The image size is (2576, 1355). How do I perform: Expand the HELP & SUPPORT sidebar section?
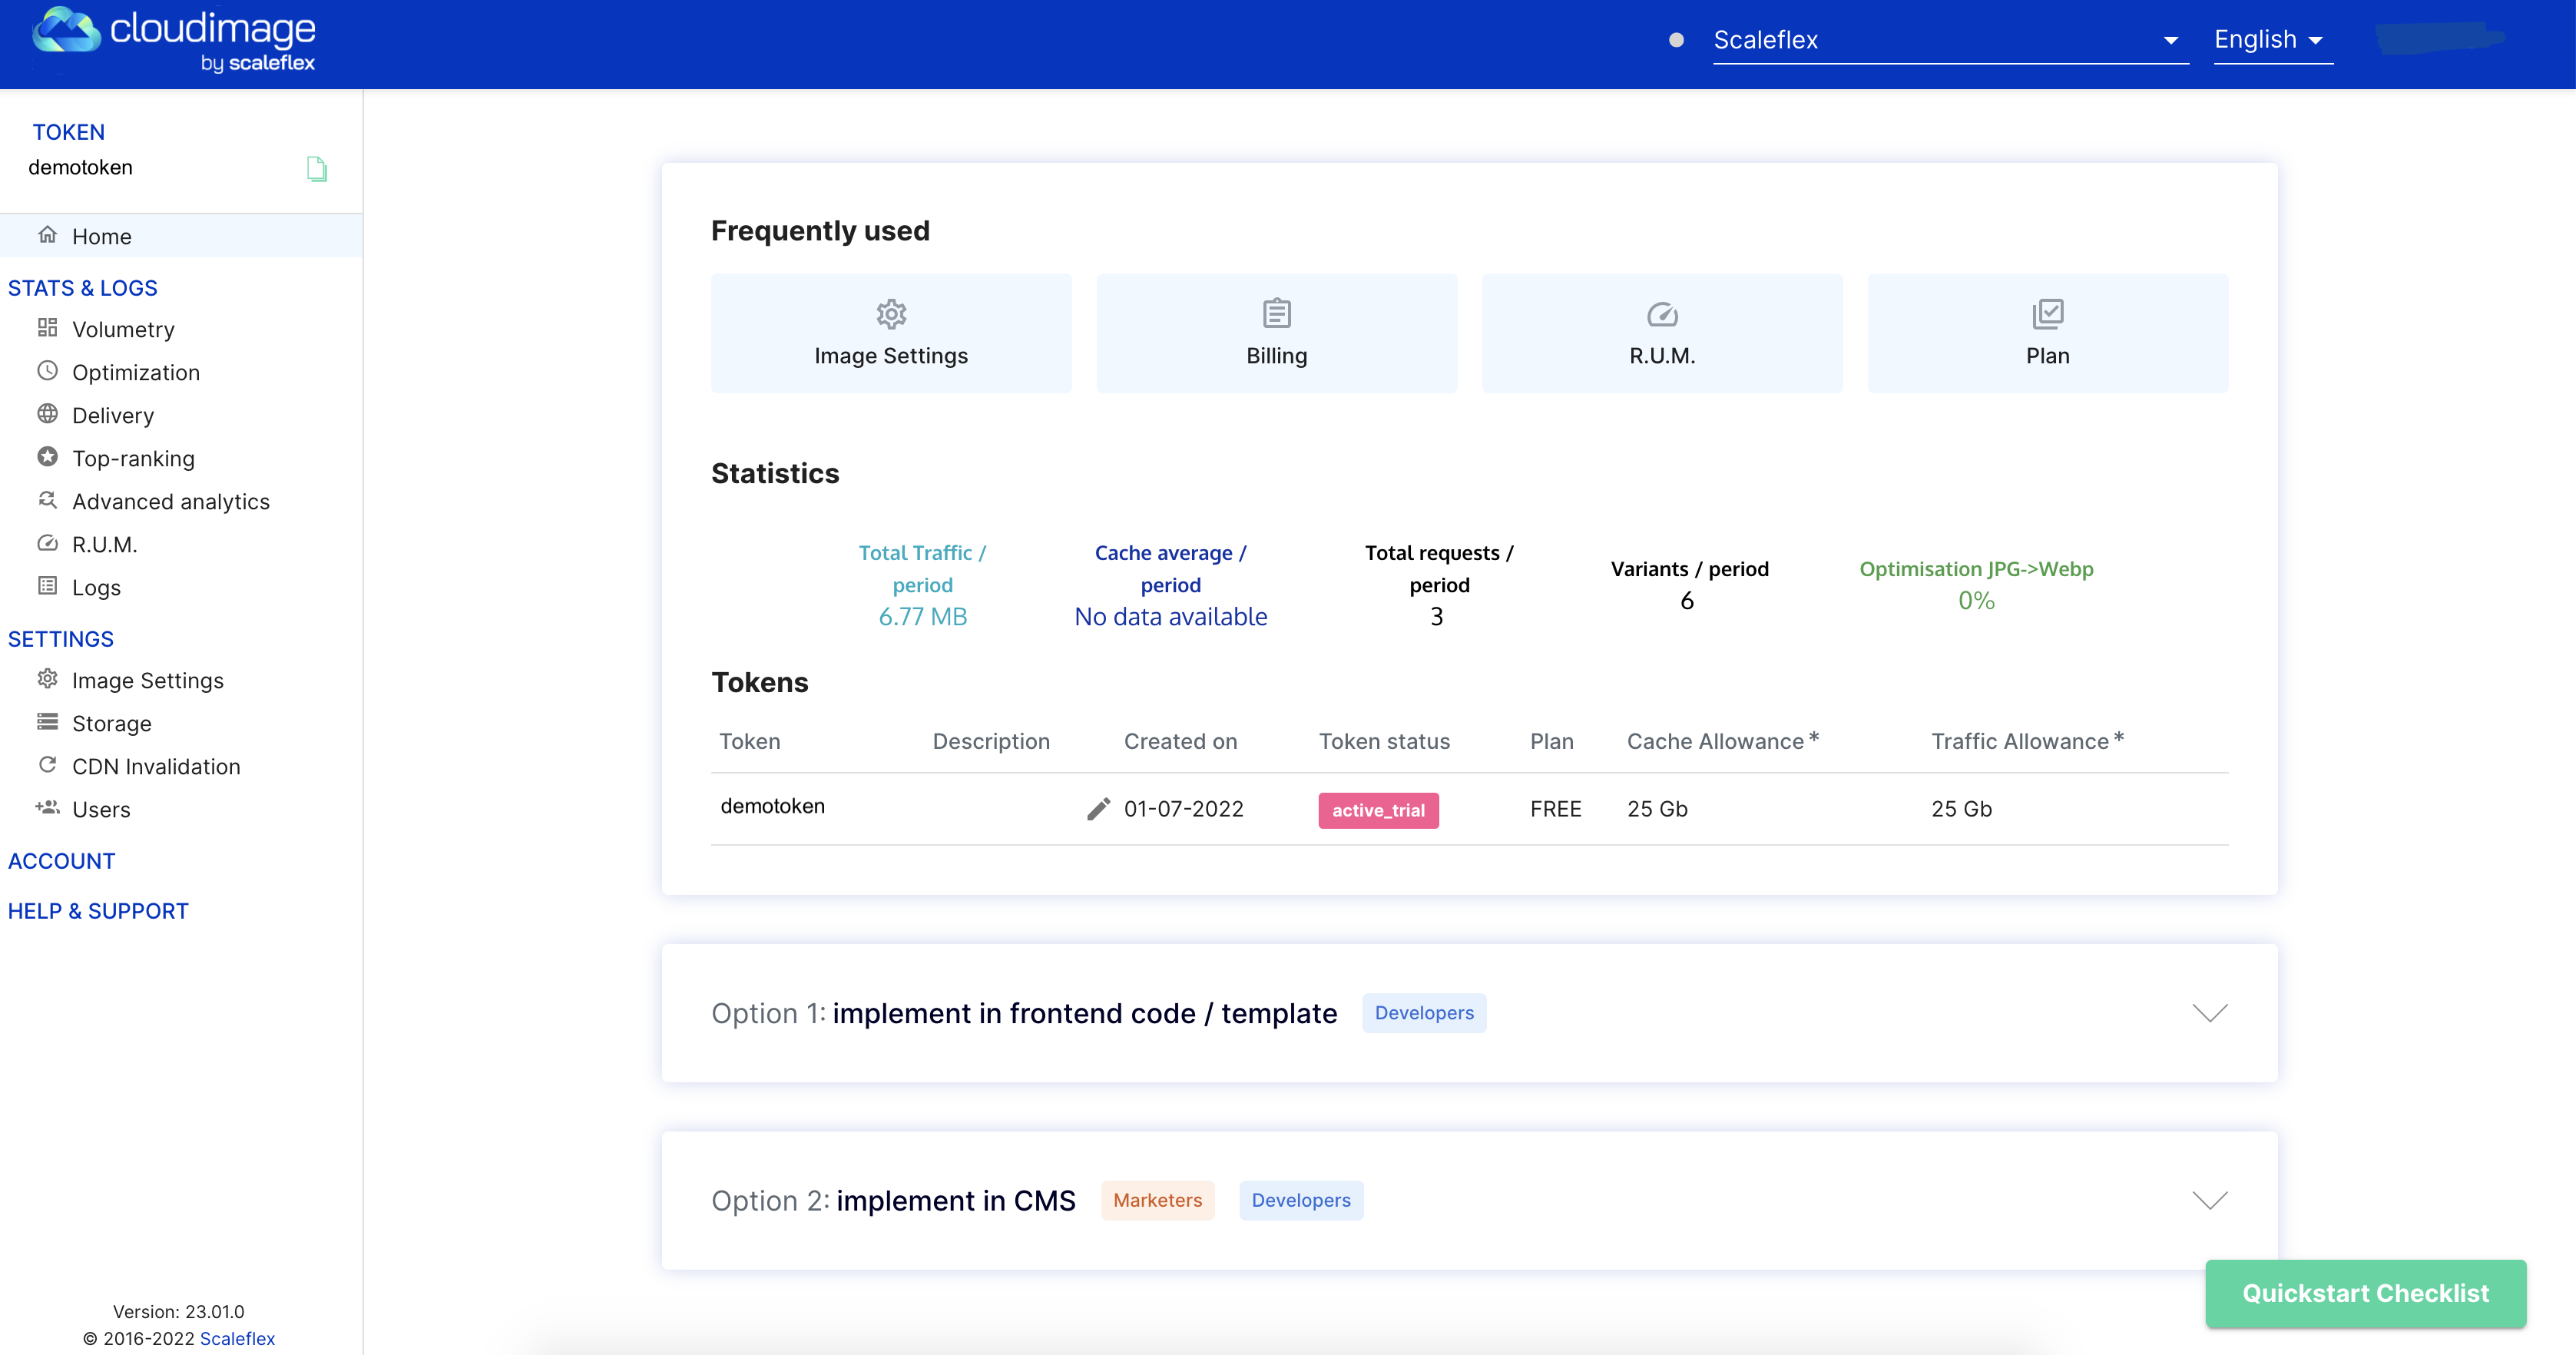[x=98, y=911]
